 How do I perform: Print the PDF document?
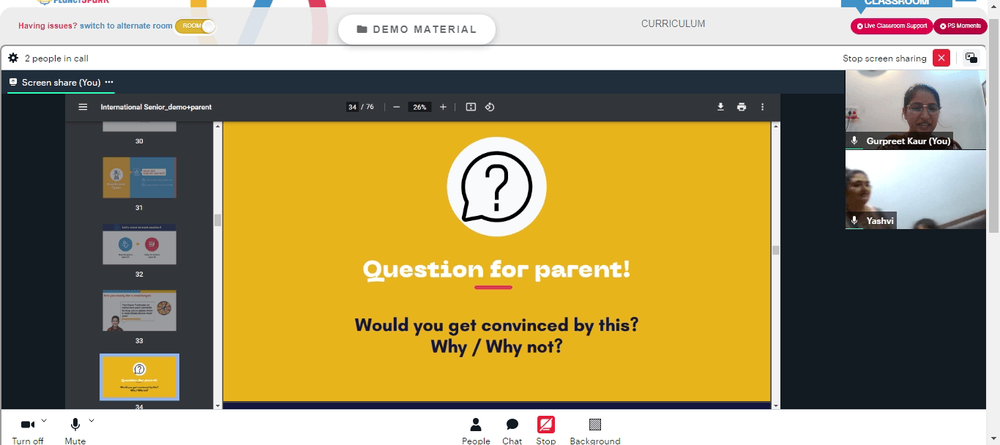coord(741,107)
